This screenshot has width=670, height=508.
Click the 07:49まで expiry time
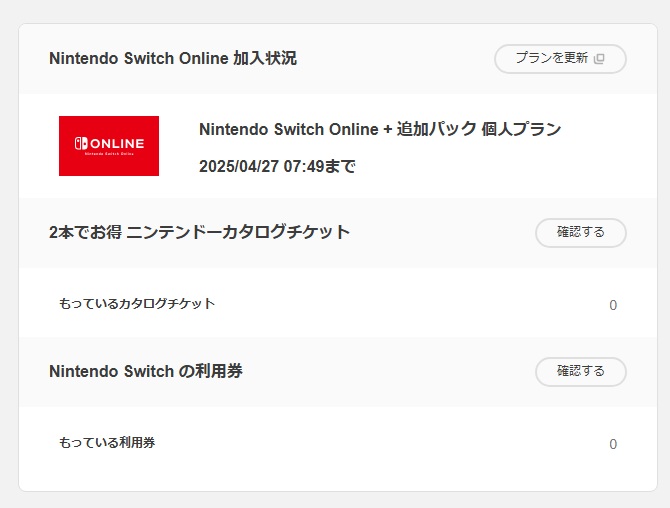(x=320, y=166)
